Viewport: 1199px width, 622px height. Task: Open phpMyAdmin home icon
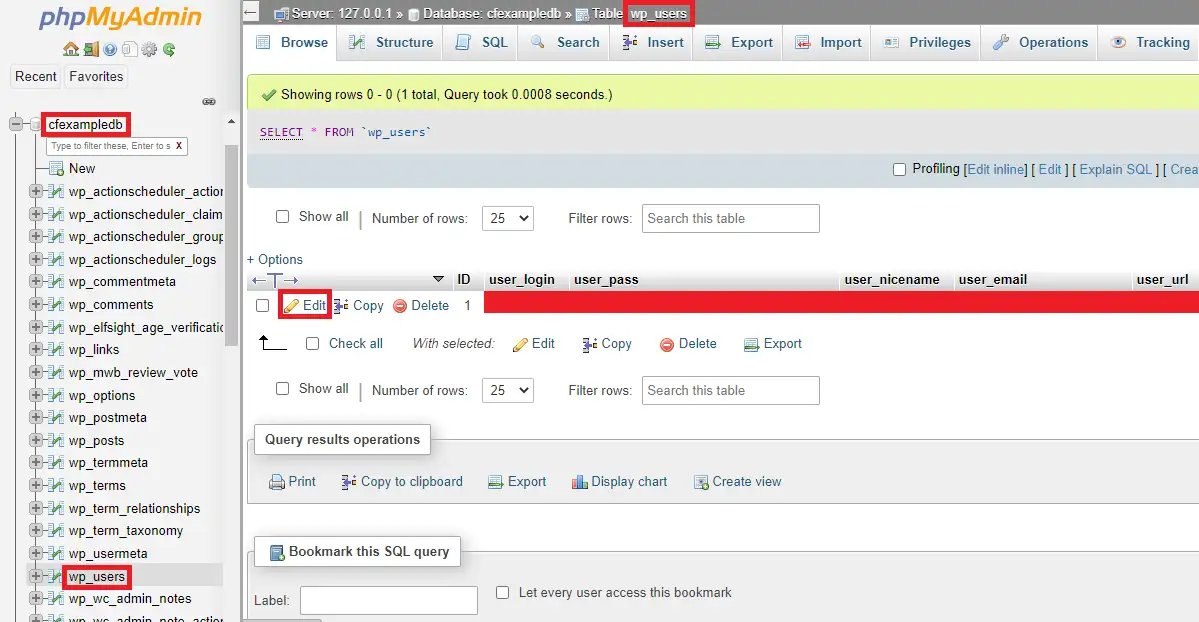[x=71, y=50]
